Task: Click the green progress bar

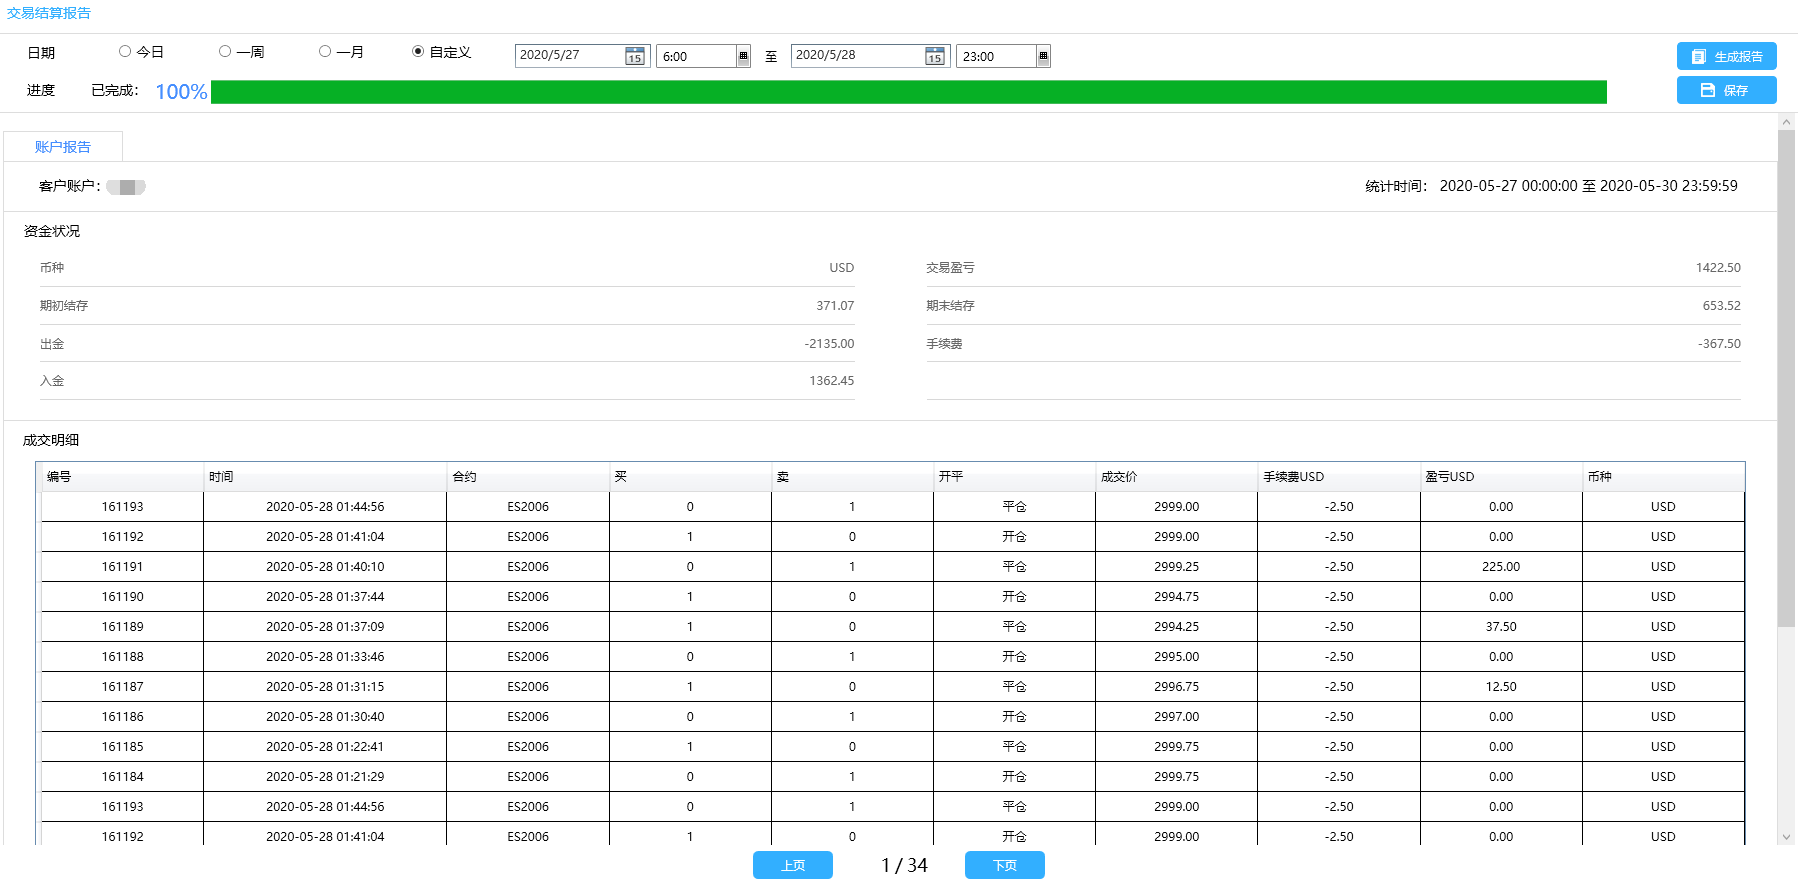Action: coord(908,92)
